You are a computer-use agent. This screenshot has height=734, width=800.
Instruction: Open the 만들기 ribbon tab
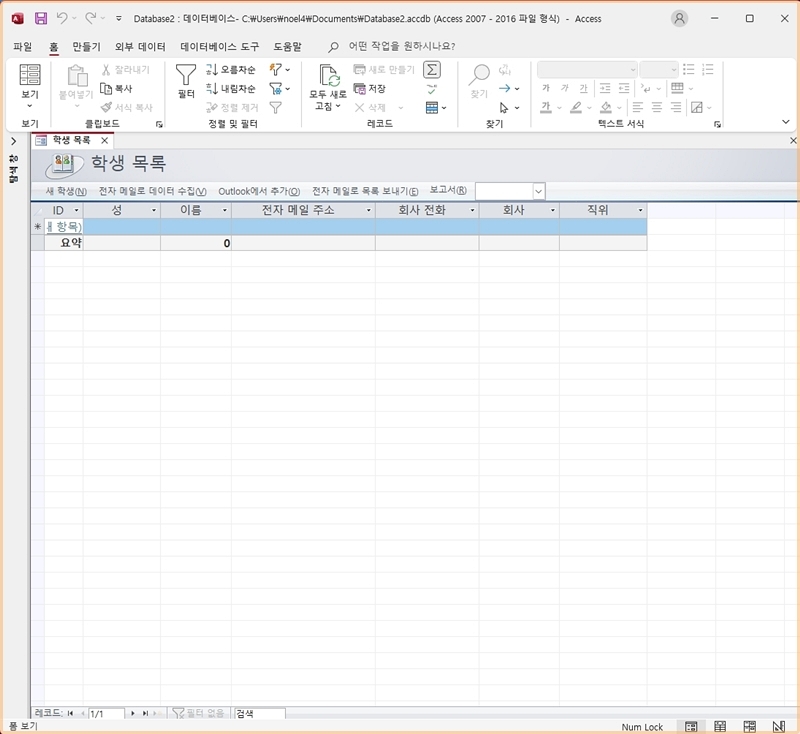[x=86, y=46]
